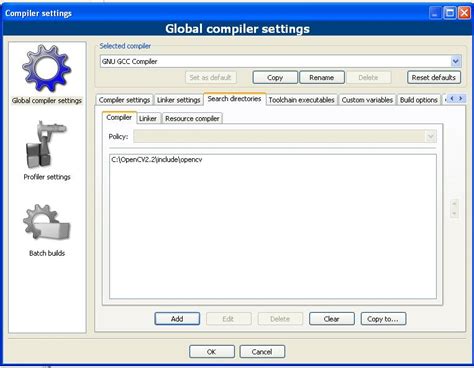Viewport: 474px width, 368px height.
Task: Open the Batch builds gear icon
Action: (x=47, y=222)
